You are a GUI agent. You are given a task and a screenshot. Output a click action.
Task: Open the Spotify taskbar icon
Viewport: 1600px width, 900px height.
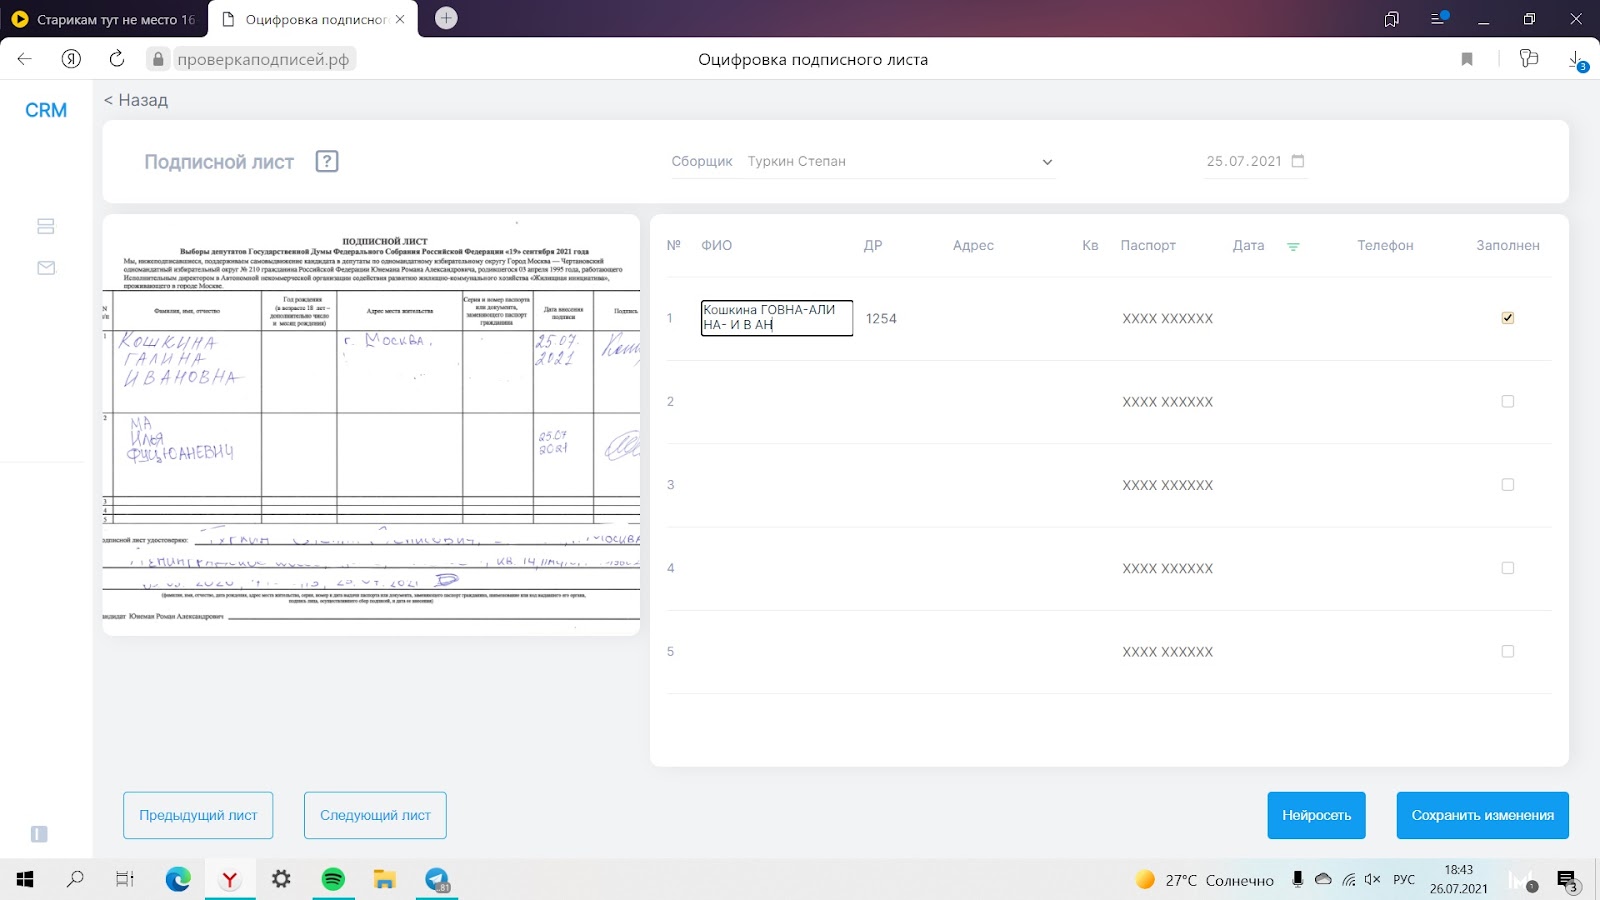(333, 880)
